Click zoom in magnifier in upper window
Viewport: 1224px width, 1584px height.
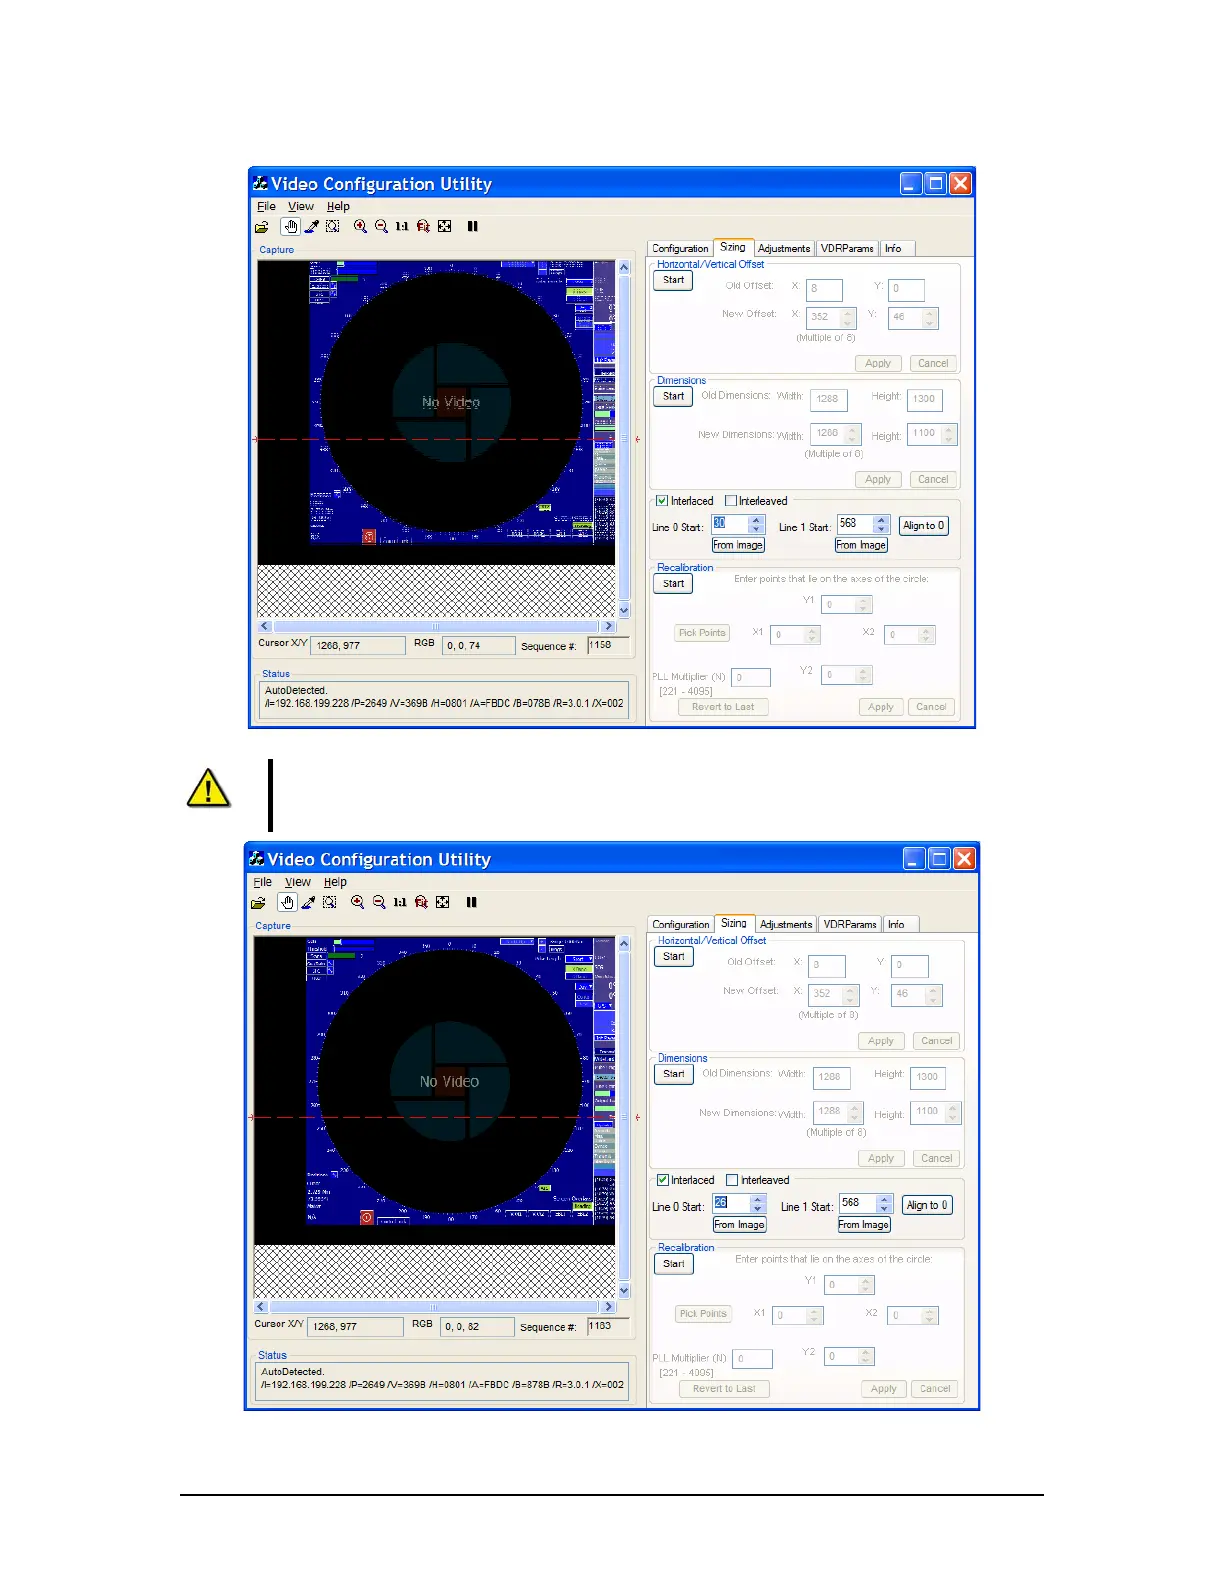360,227
